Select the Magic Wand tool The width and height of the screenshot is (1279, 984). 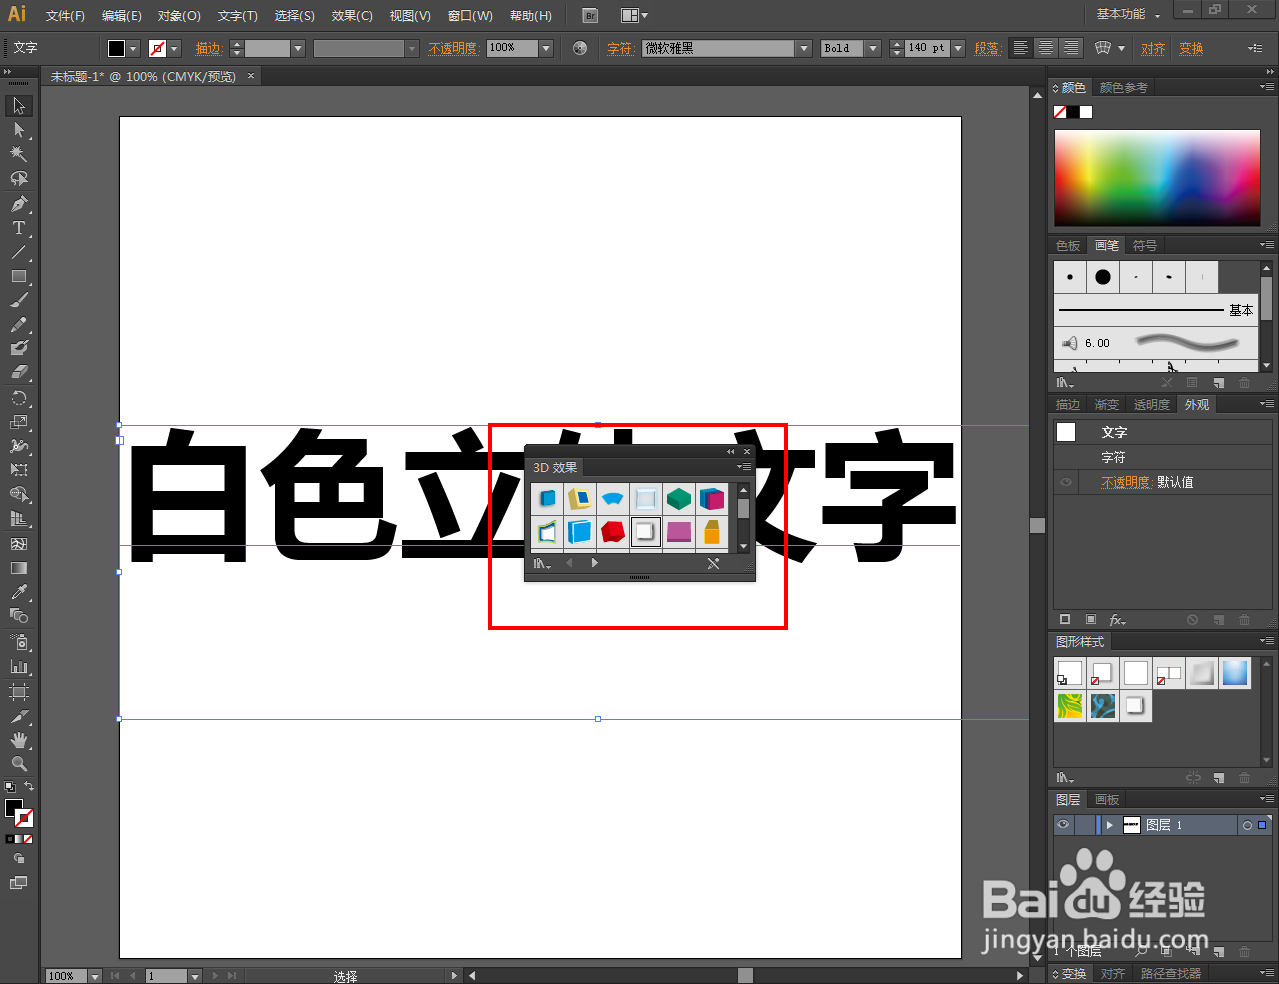tap(19, 154)
